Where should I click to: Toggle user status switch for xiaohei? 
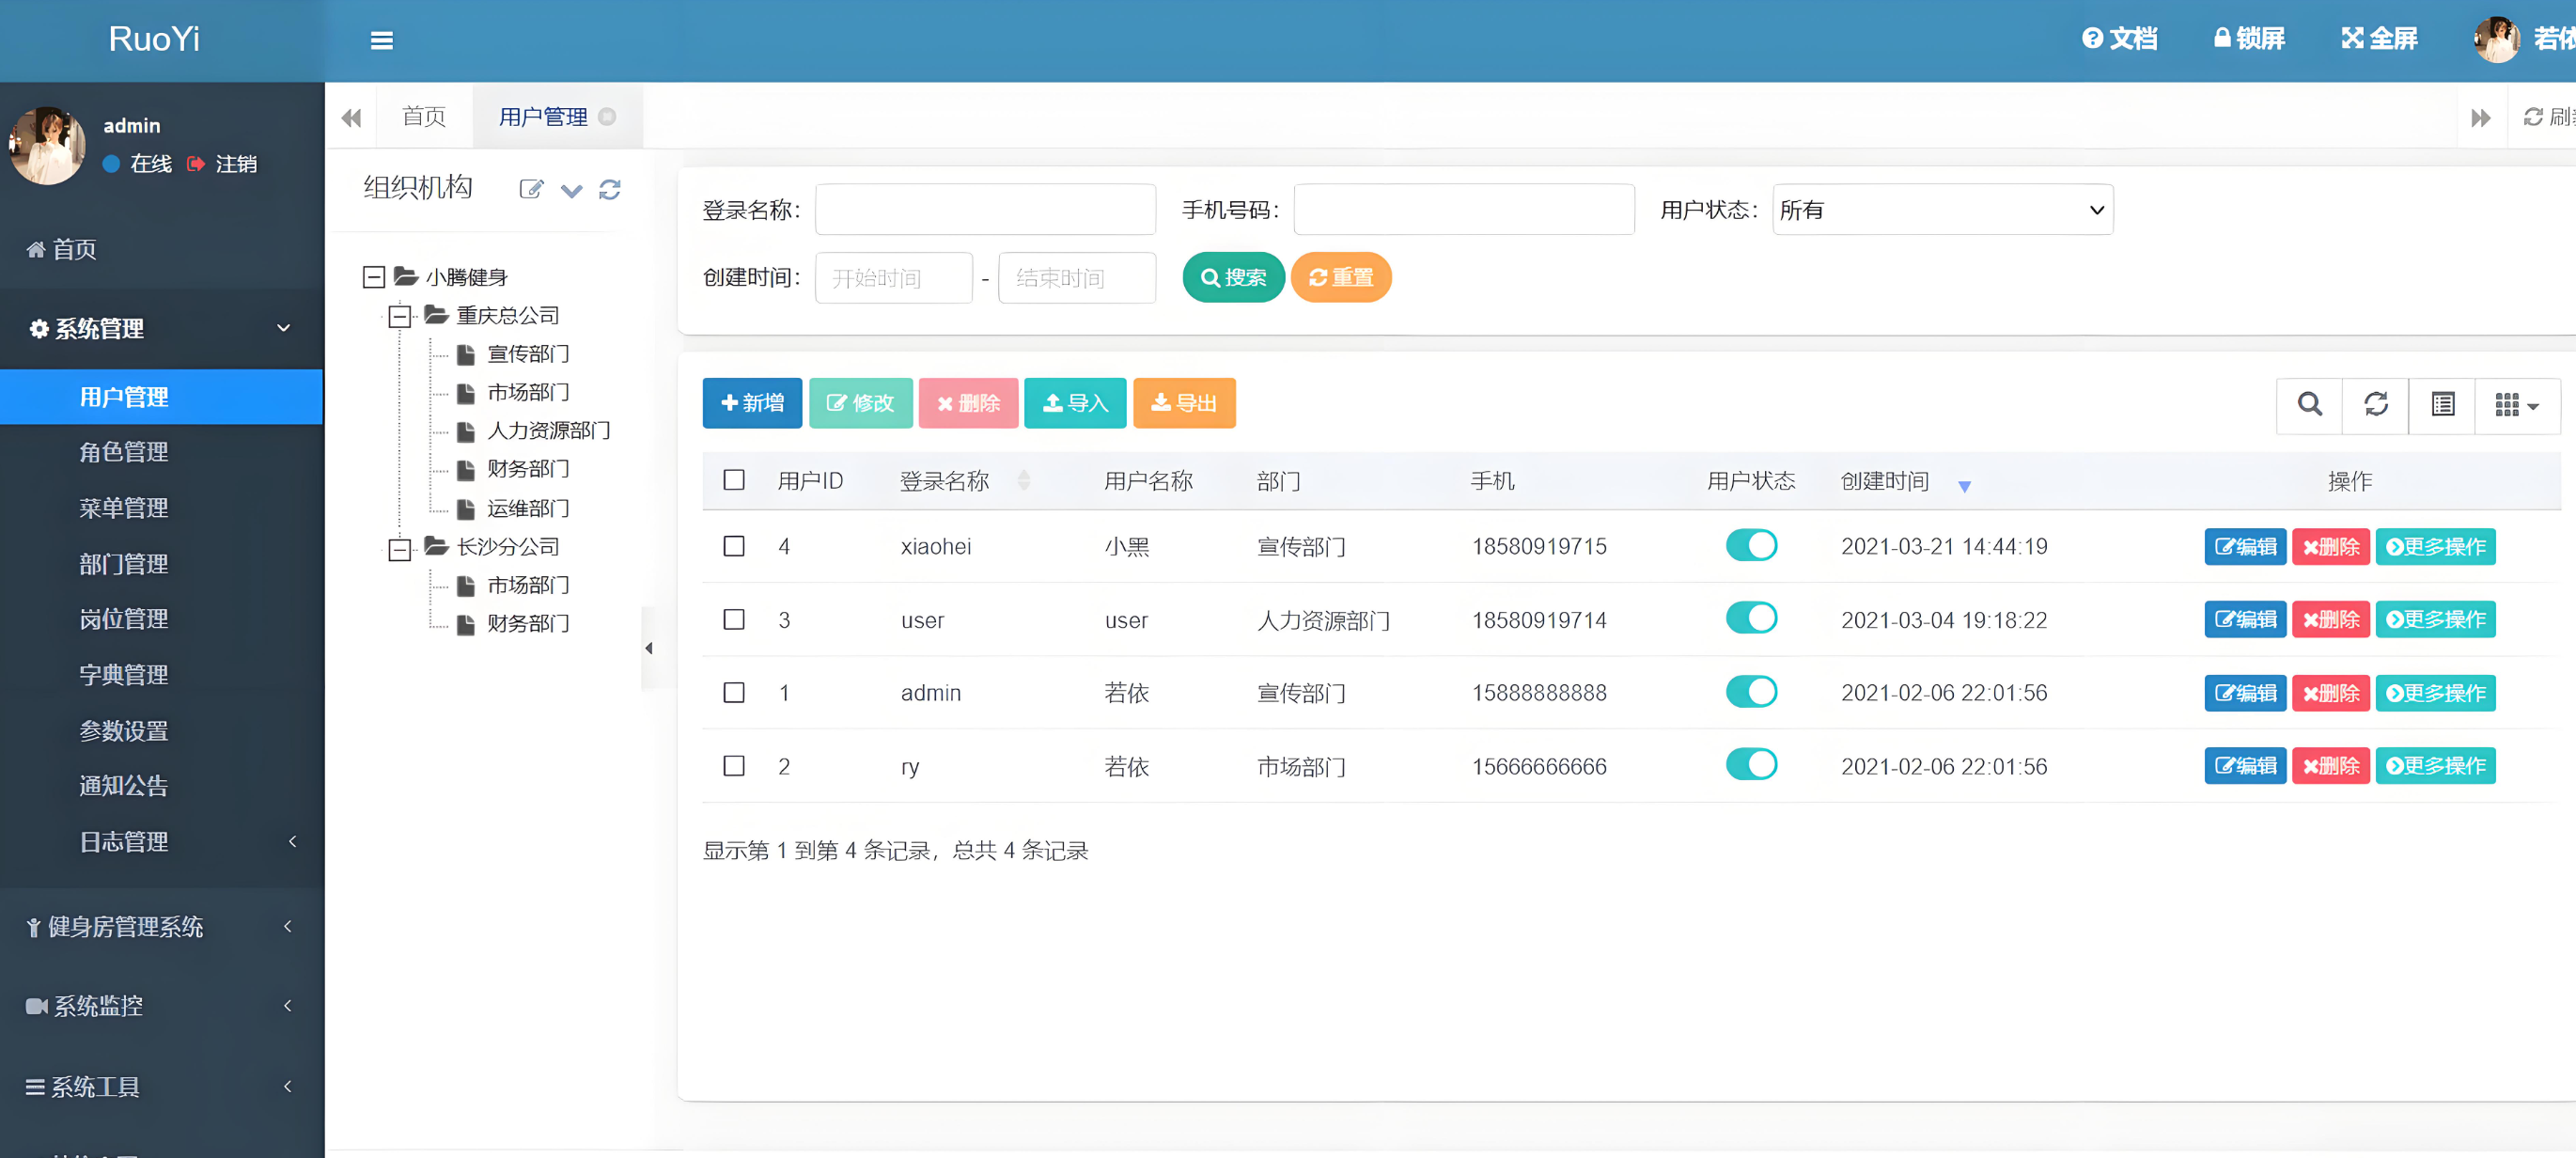[x=1750, y=546]
